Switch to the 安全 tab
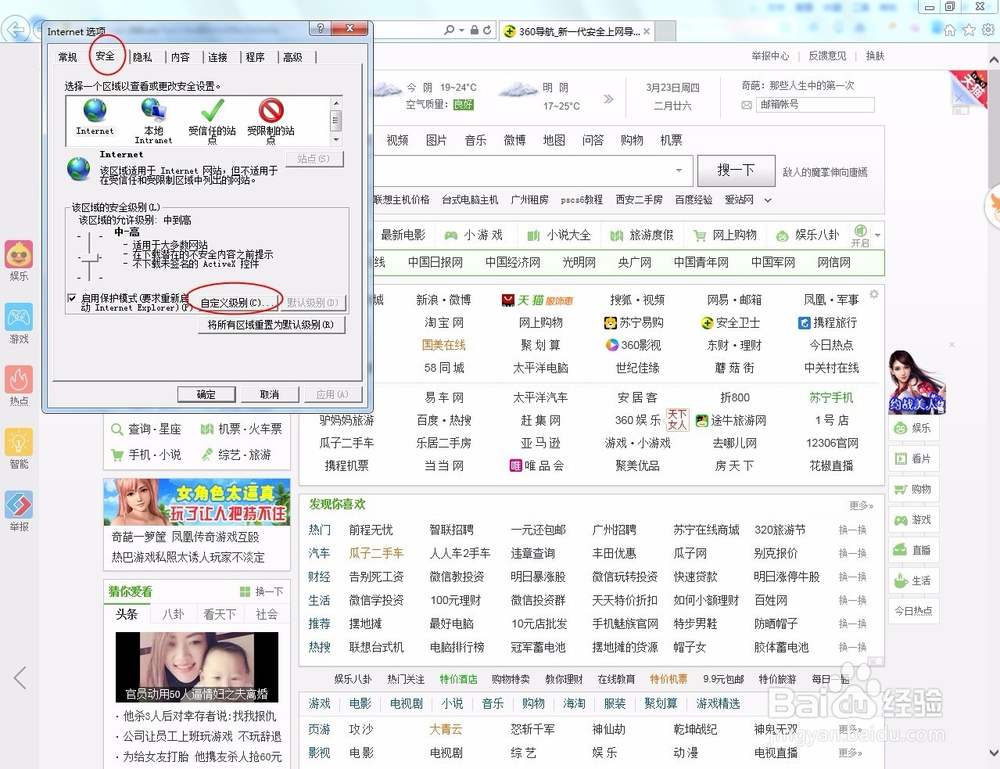 coord(105,56)
